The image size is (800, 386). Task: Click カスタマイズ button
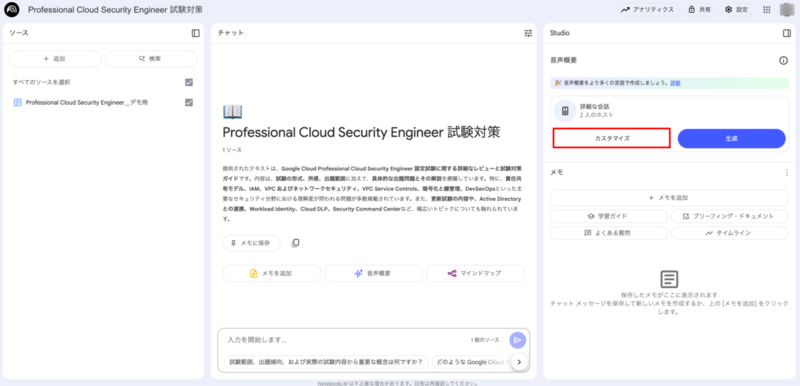[x=611, y=138]
